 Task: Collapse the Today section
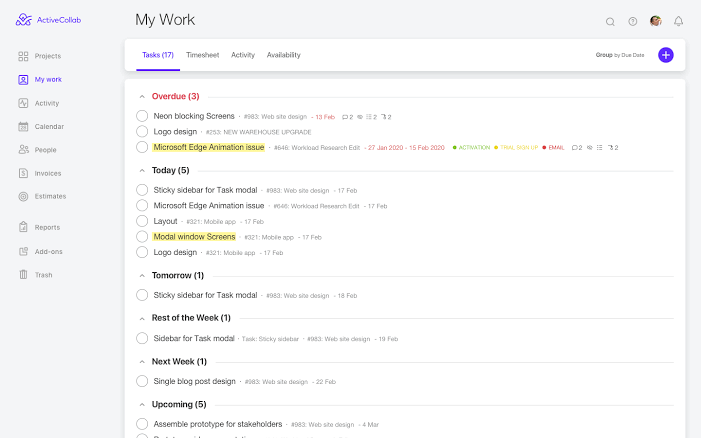142,171
